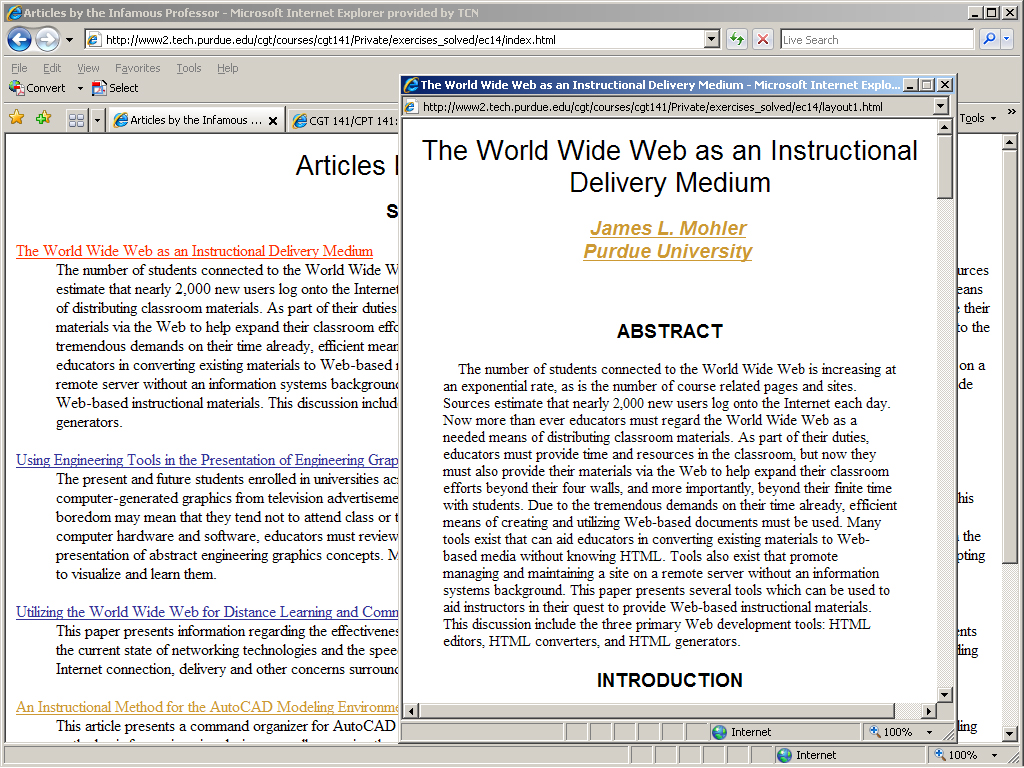Viewport: 1024px width, 768px height.
Task: Click into the Live Search box
Action: click(x=876, y=40)
